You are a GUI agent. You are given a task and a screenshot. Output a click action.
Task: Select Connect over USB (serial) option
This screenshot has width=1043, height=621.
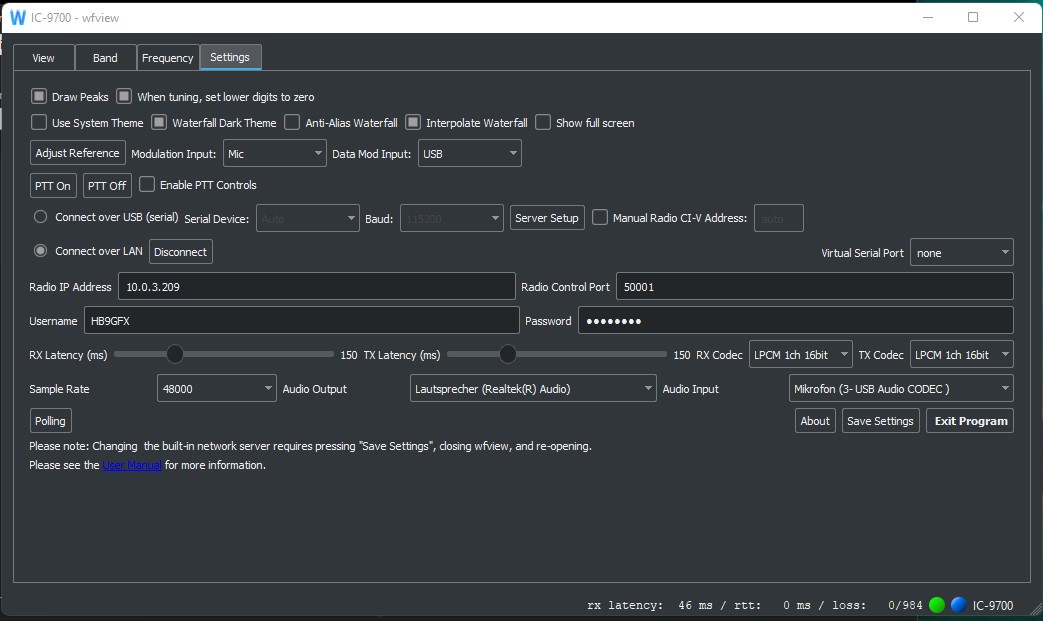coord(41,217)
